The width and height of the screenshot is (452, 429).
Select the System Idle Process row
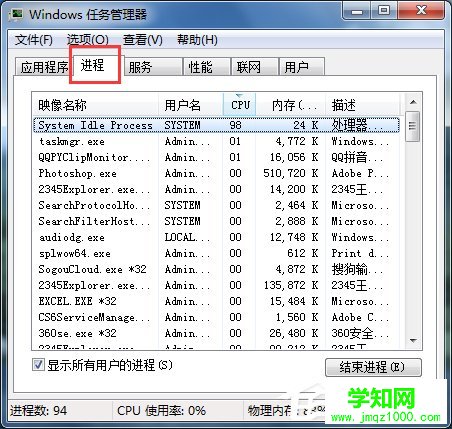pyautogui.click(x=216, y=125)
